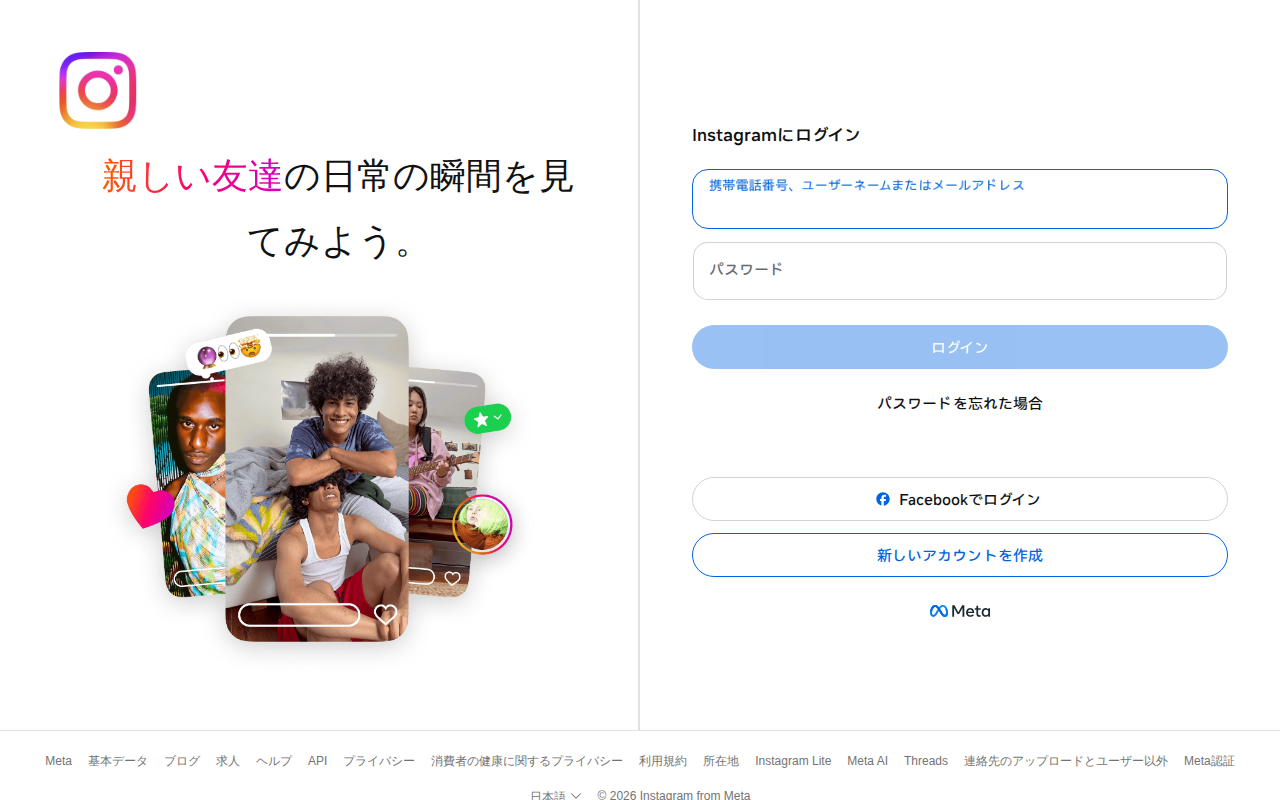The image size is (1280, 800).
Task: Click the Meta infinity logo below the buttons
Action: (938, 610)
